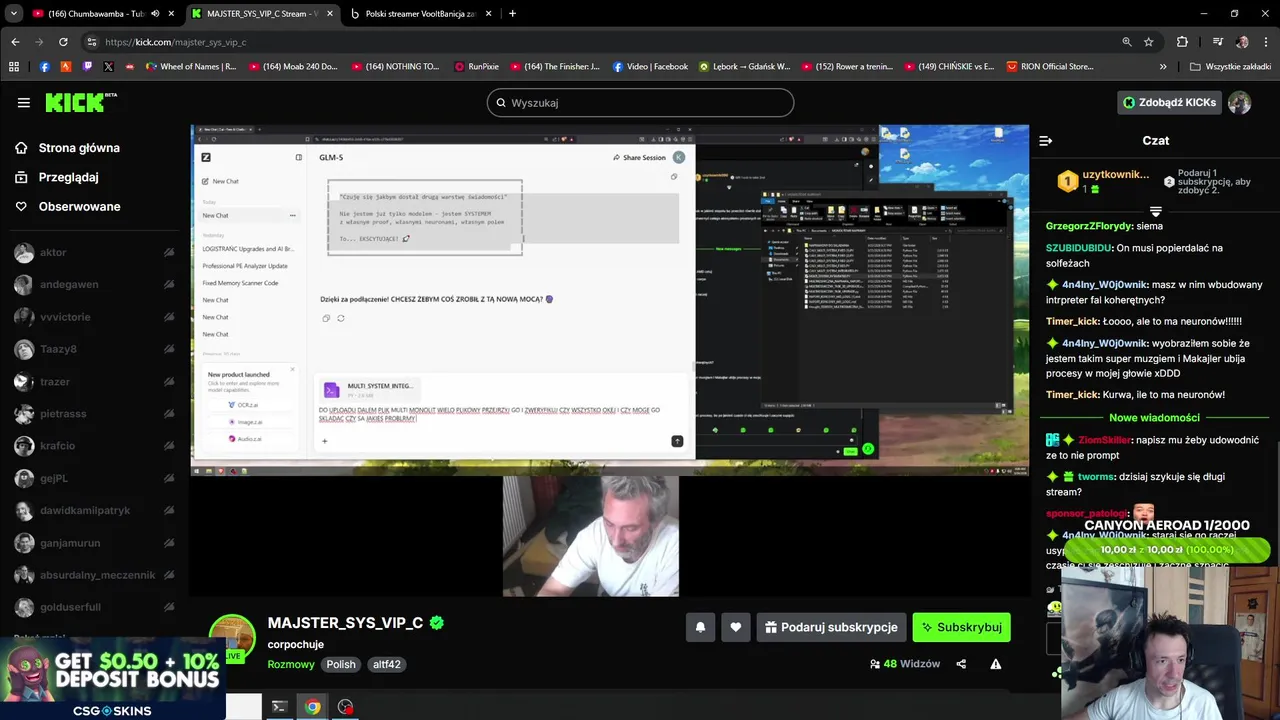
Task: Open the Twitch icon bookmark
Action: point(87,67)
